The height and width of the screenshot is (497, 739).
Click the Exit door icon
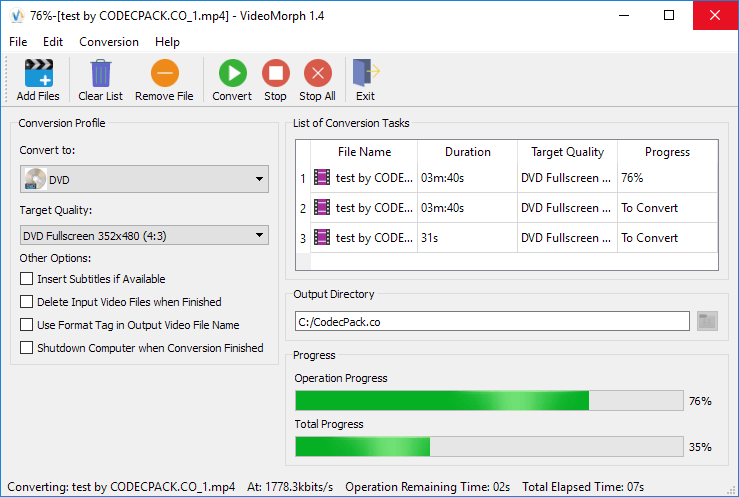pos(366,73)
